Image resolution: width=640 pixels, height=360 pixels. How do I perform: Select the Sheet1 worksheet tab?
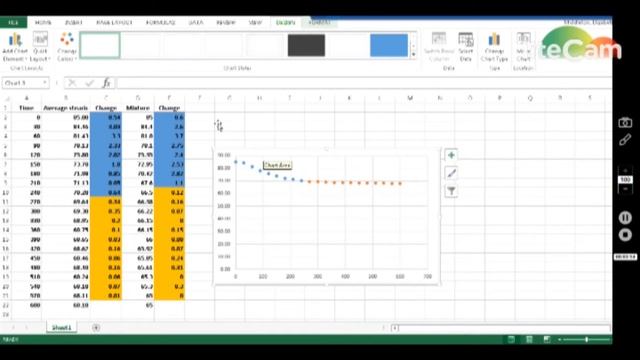pyautogui.click(x=62, y=327)
